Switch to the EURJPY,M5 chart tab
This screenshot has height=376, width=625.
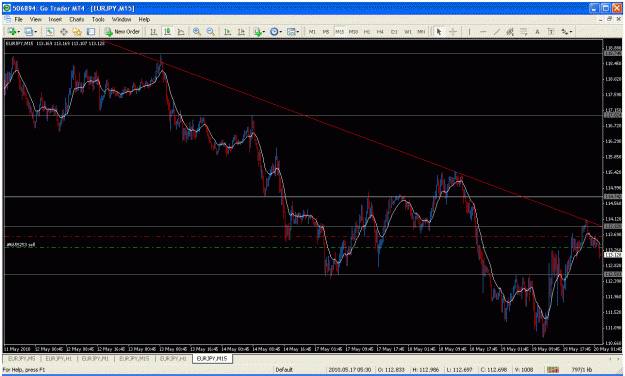click(x=22, y=359)
